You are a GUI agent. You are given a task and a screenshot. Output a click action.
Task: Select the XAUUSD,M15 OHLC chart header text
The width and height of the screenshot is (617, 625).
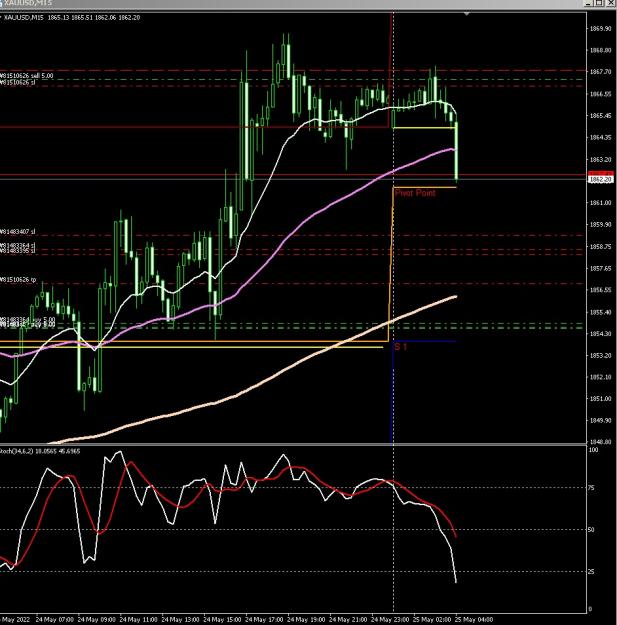(72, 18)
